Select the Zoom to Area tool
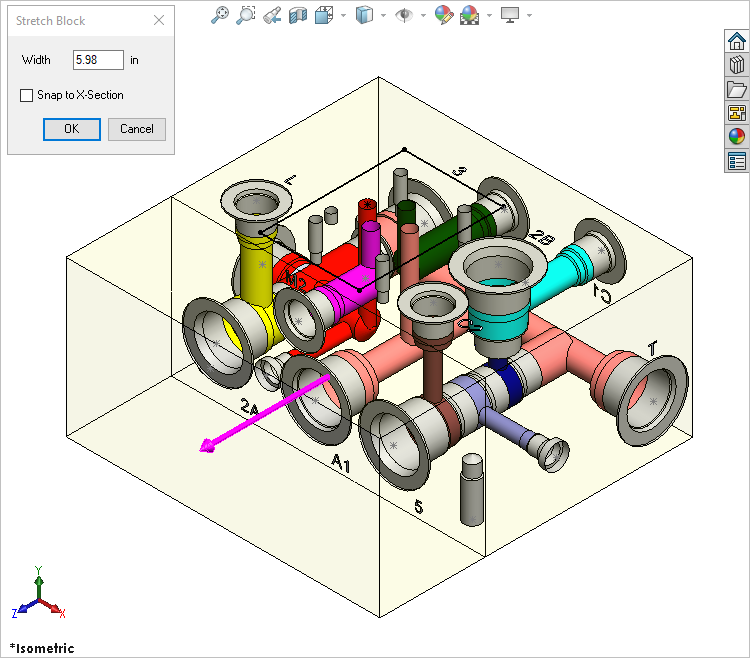750x658 pixels. [x=245, y=15]
